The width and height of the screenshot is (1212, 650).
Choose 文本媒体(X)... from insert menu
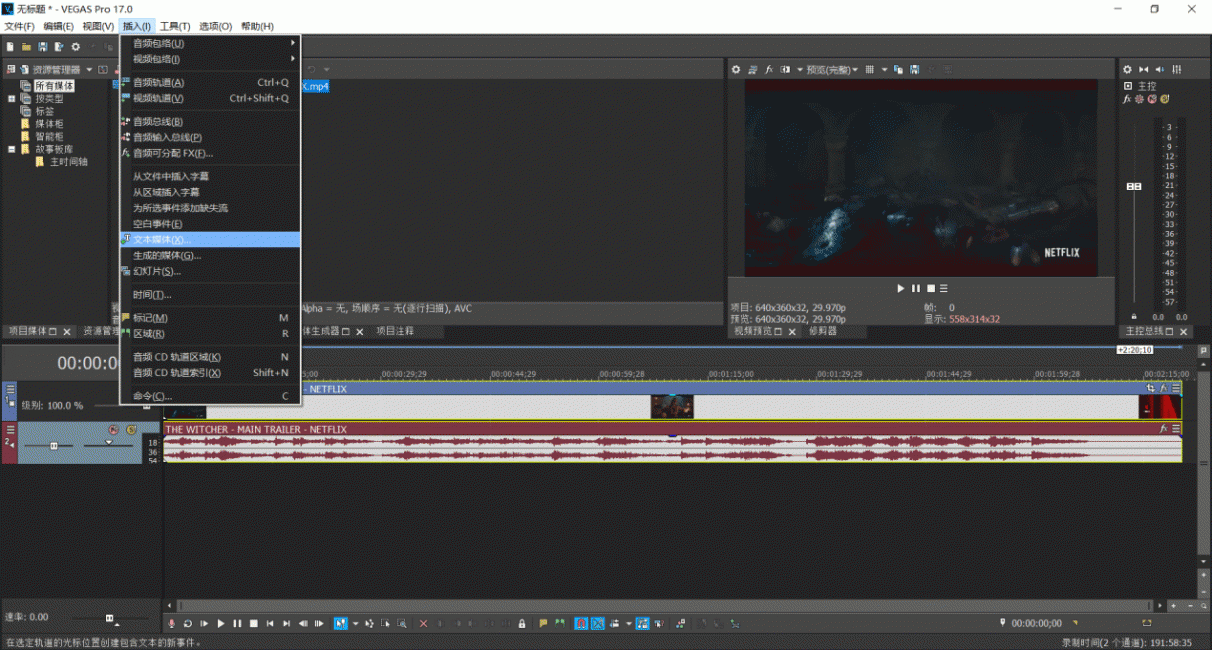pos(210,240)
